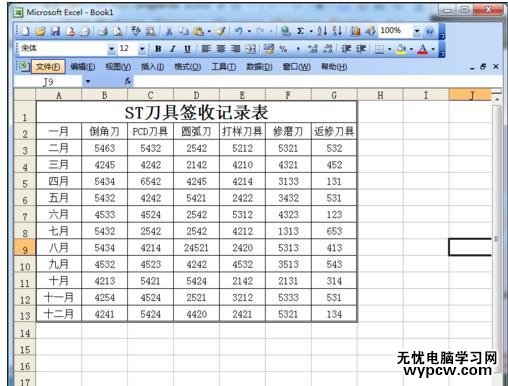Open the 格式(O) menu
Screen dimensions: 508x386
pos(188,67)
